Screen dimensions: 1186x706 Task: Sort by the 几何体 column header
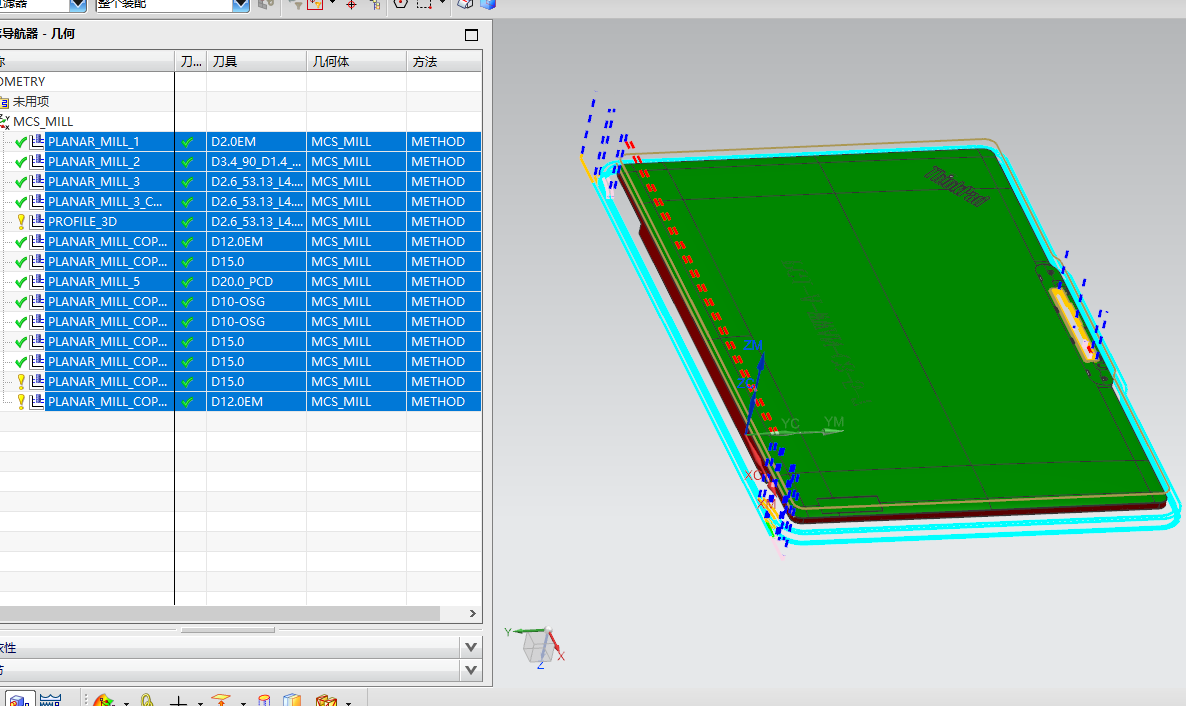point(356,61)
